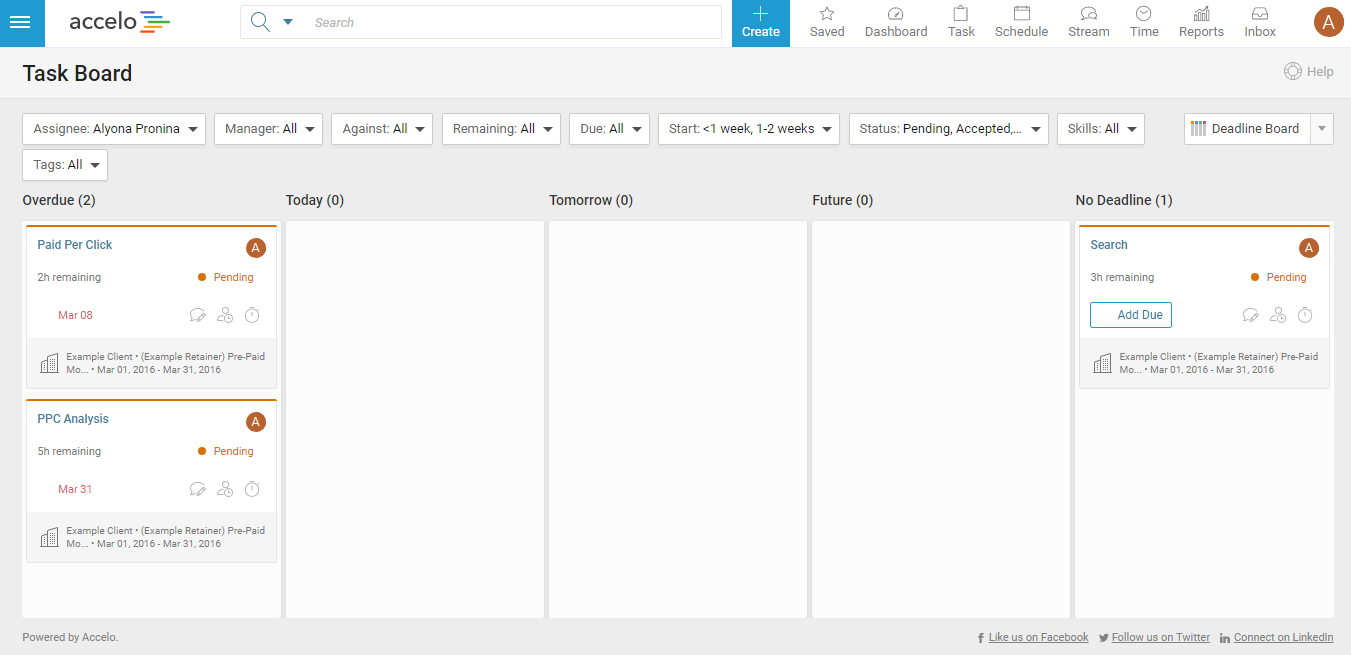Click the assignee avatar on Search task
Viewport: 1351px width, 655px height.
(1309, 248)
